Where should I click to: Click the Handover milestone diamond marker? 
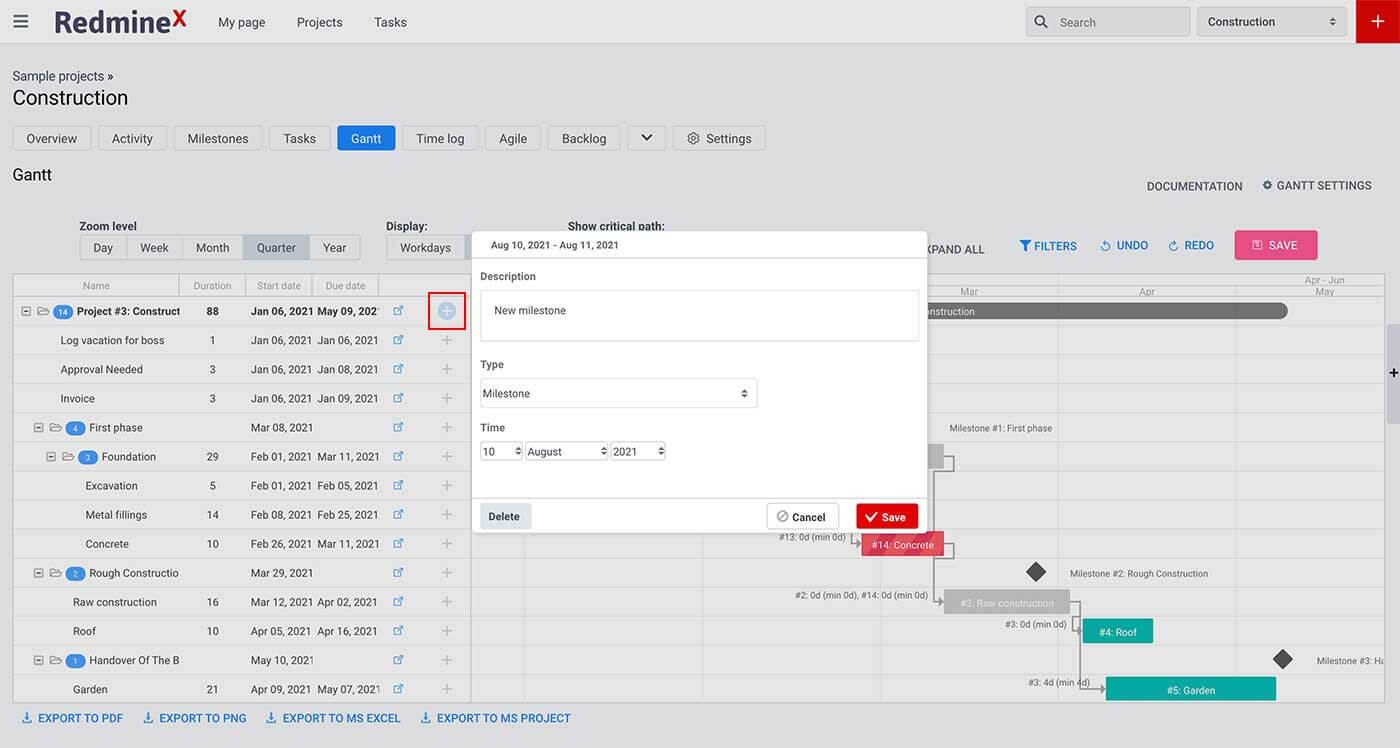coord(1283,659)
